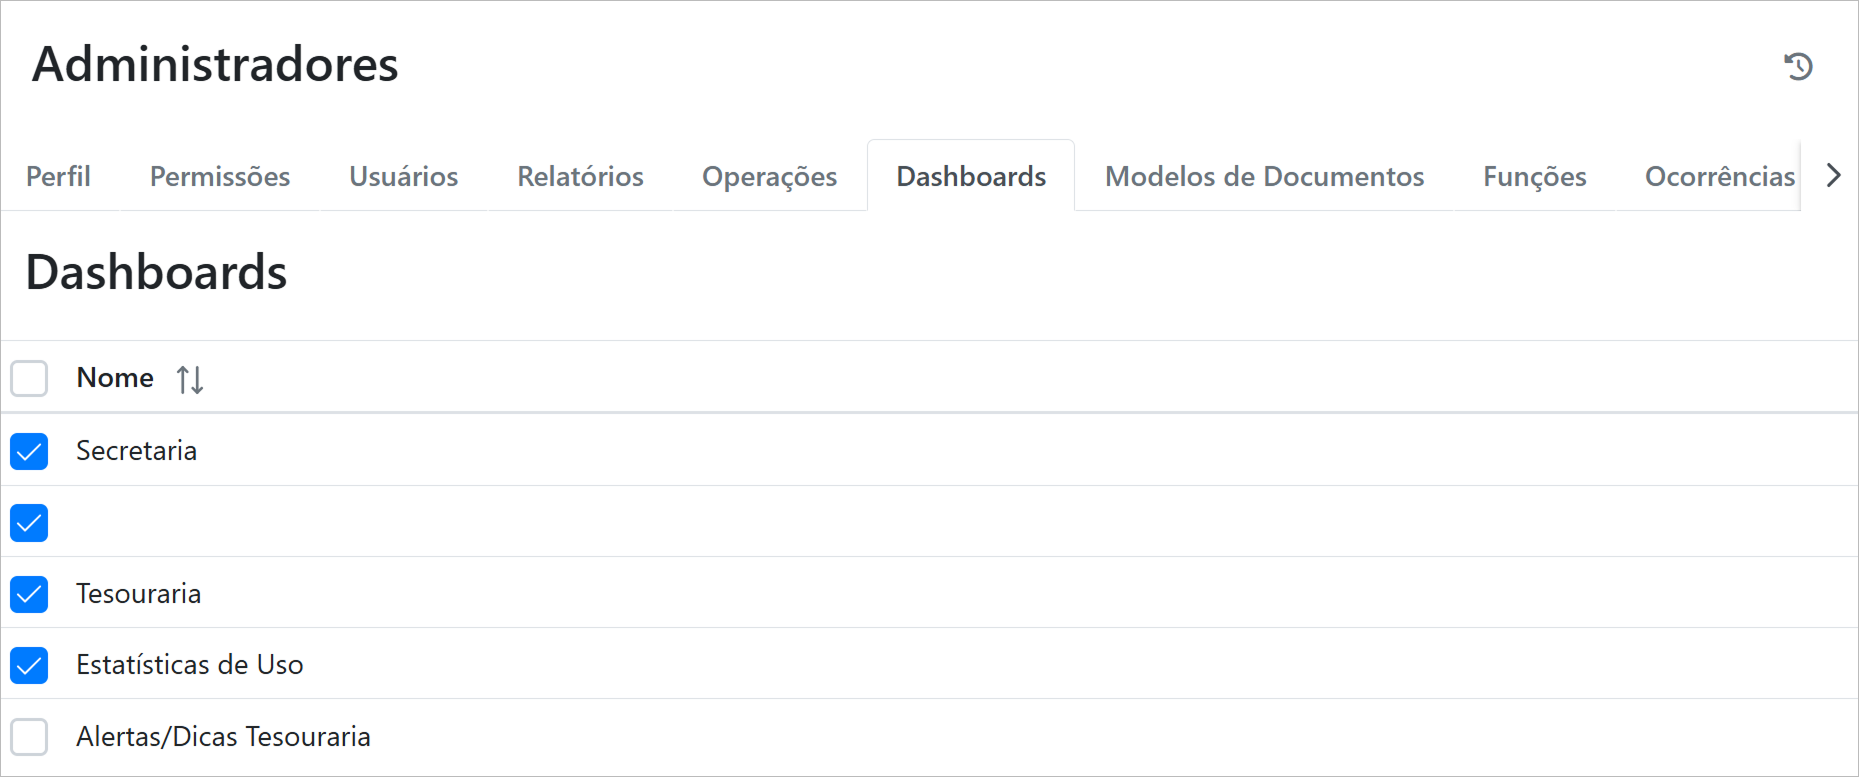The height and width of the screenshot is (777, 1859).
Task: Click the active Dashboards tab
Action: coord(971,176)
